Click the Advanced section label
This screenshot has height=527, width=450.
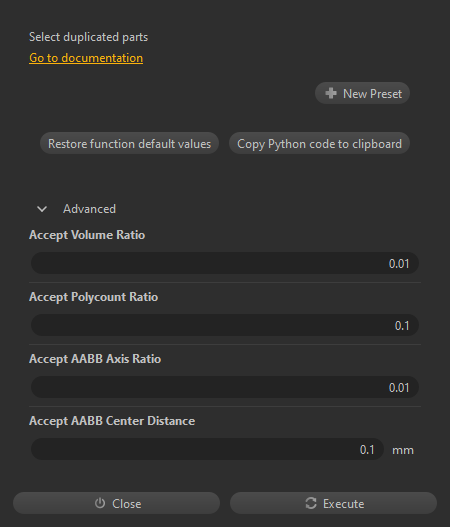(x=89, y=209)
